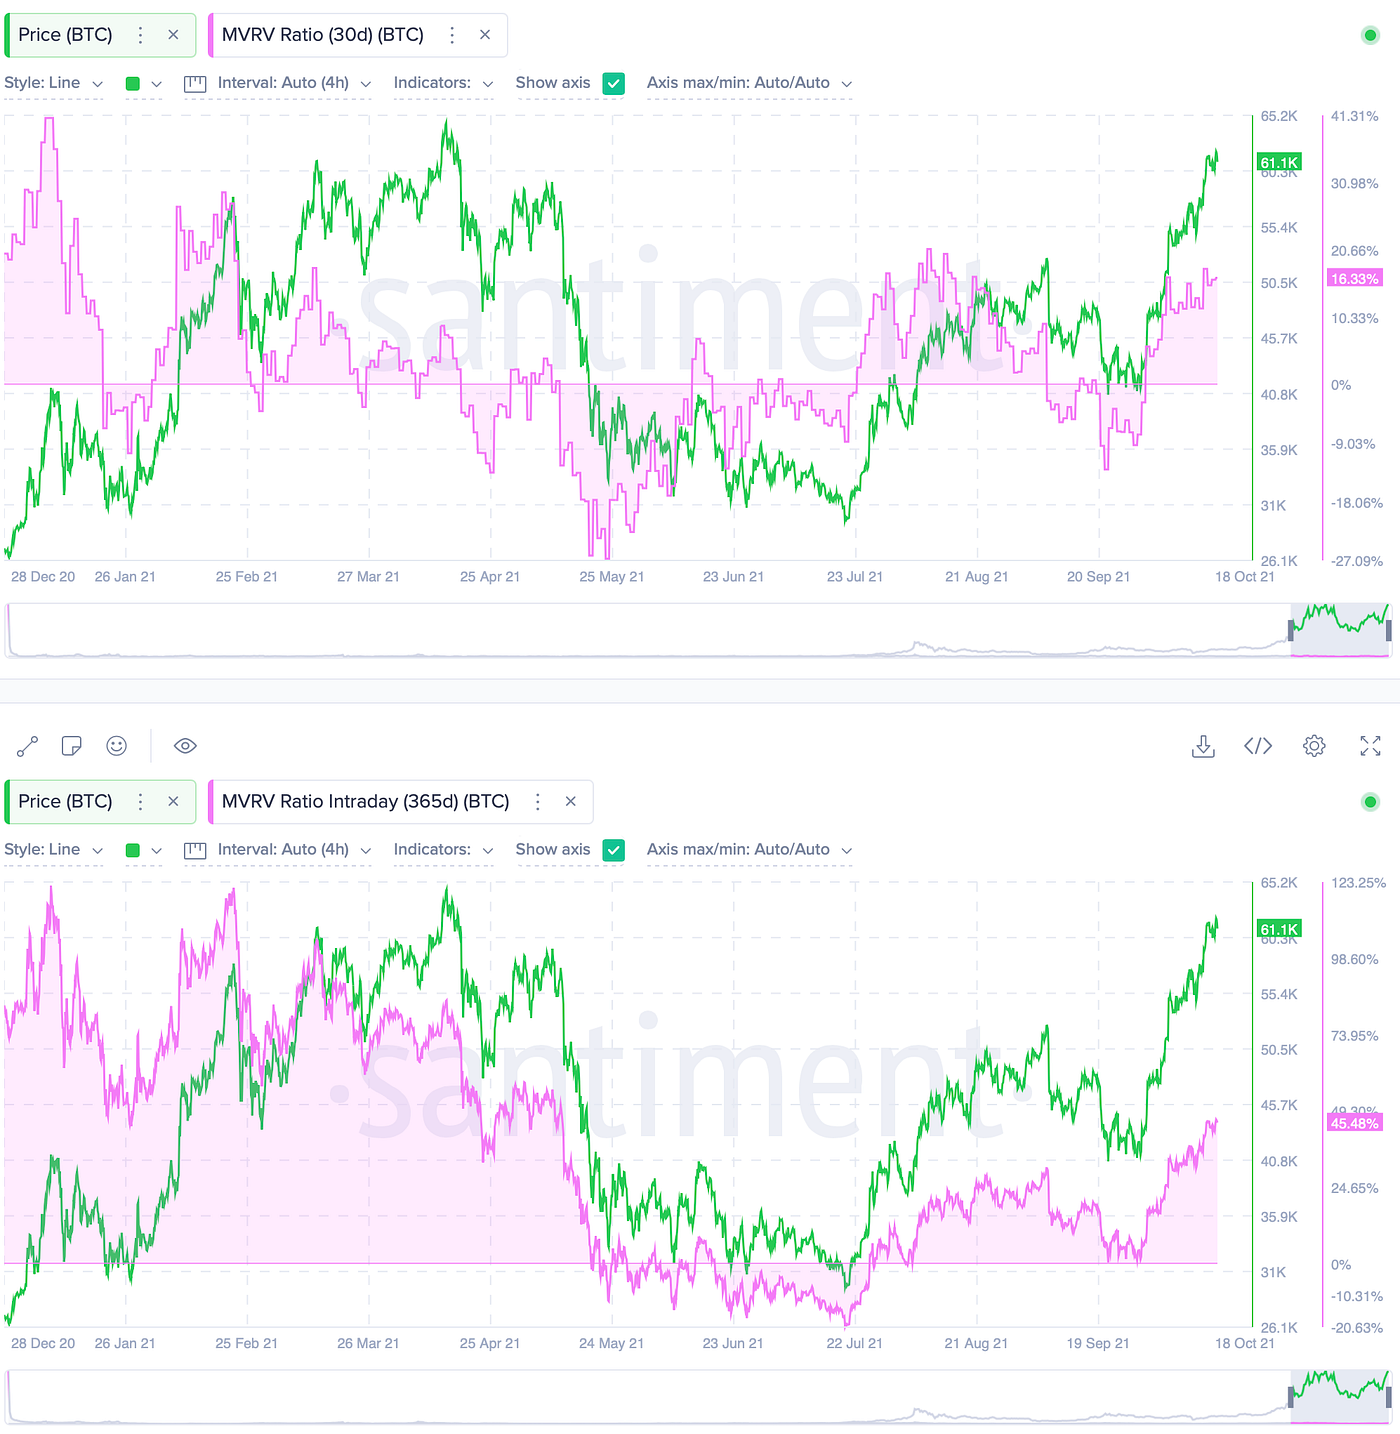Viewport: 1400px width, 1434px height.
Task: Open chart settings gear
Action: (1314, 746)
